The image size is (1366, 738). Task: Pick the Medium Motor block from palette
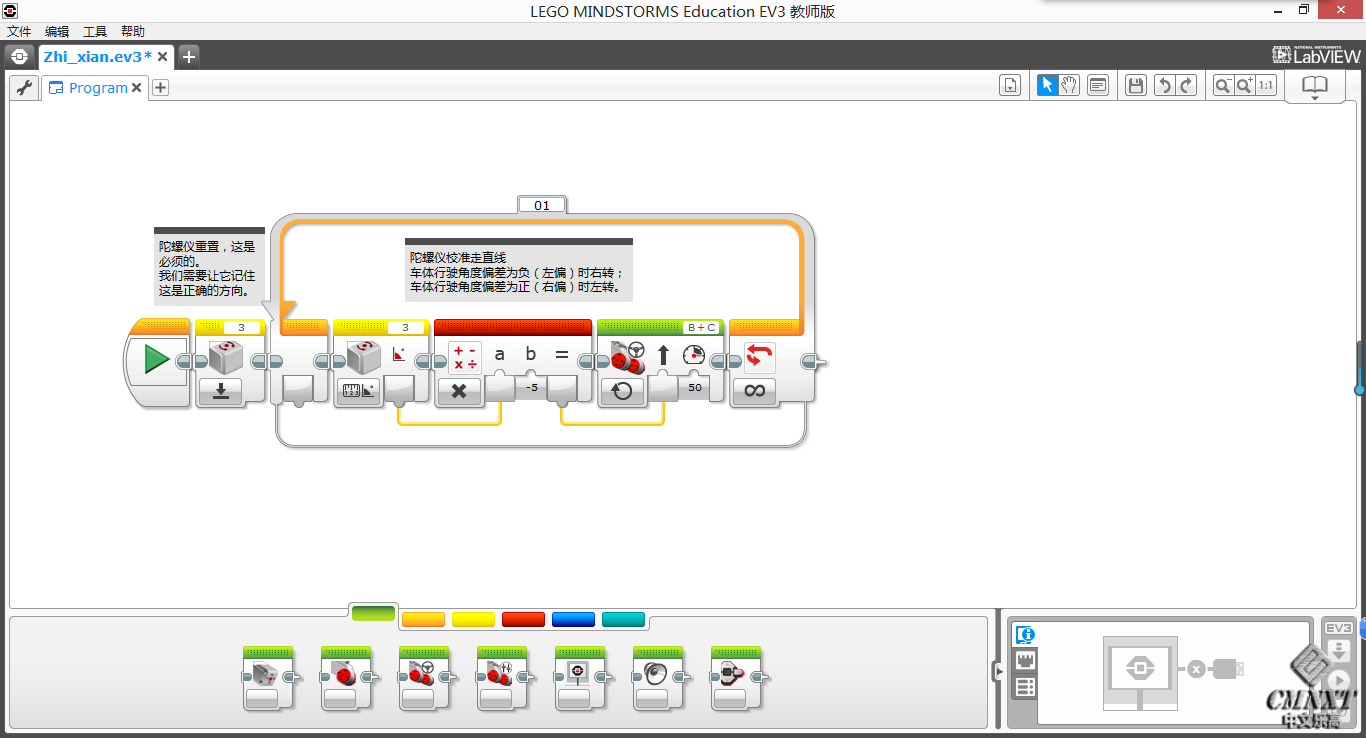tap(268, 678)
